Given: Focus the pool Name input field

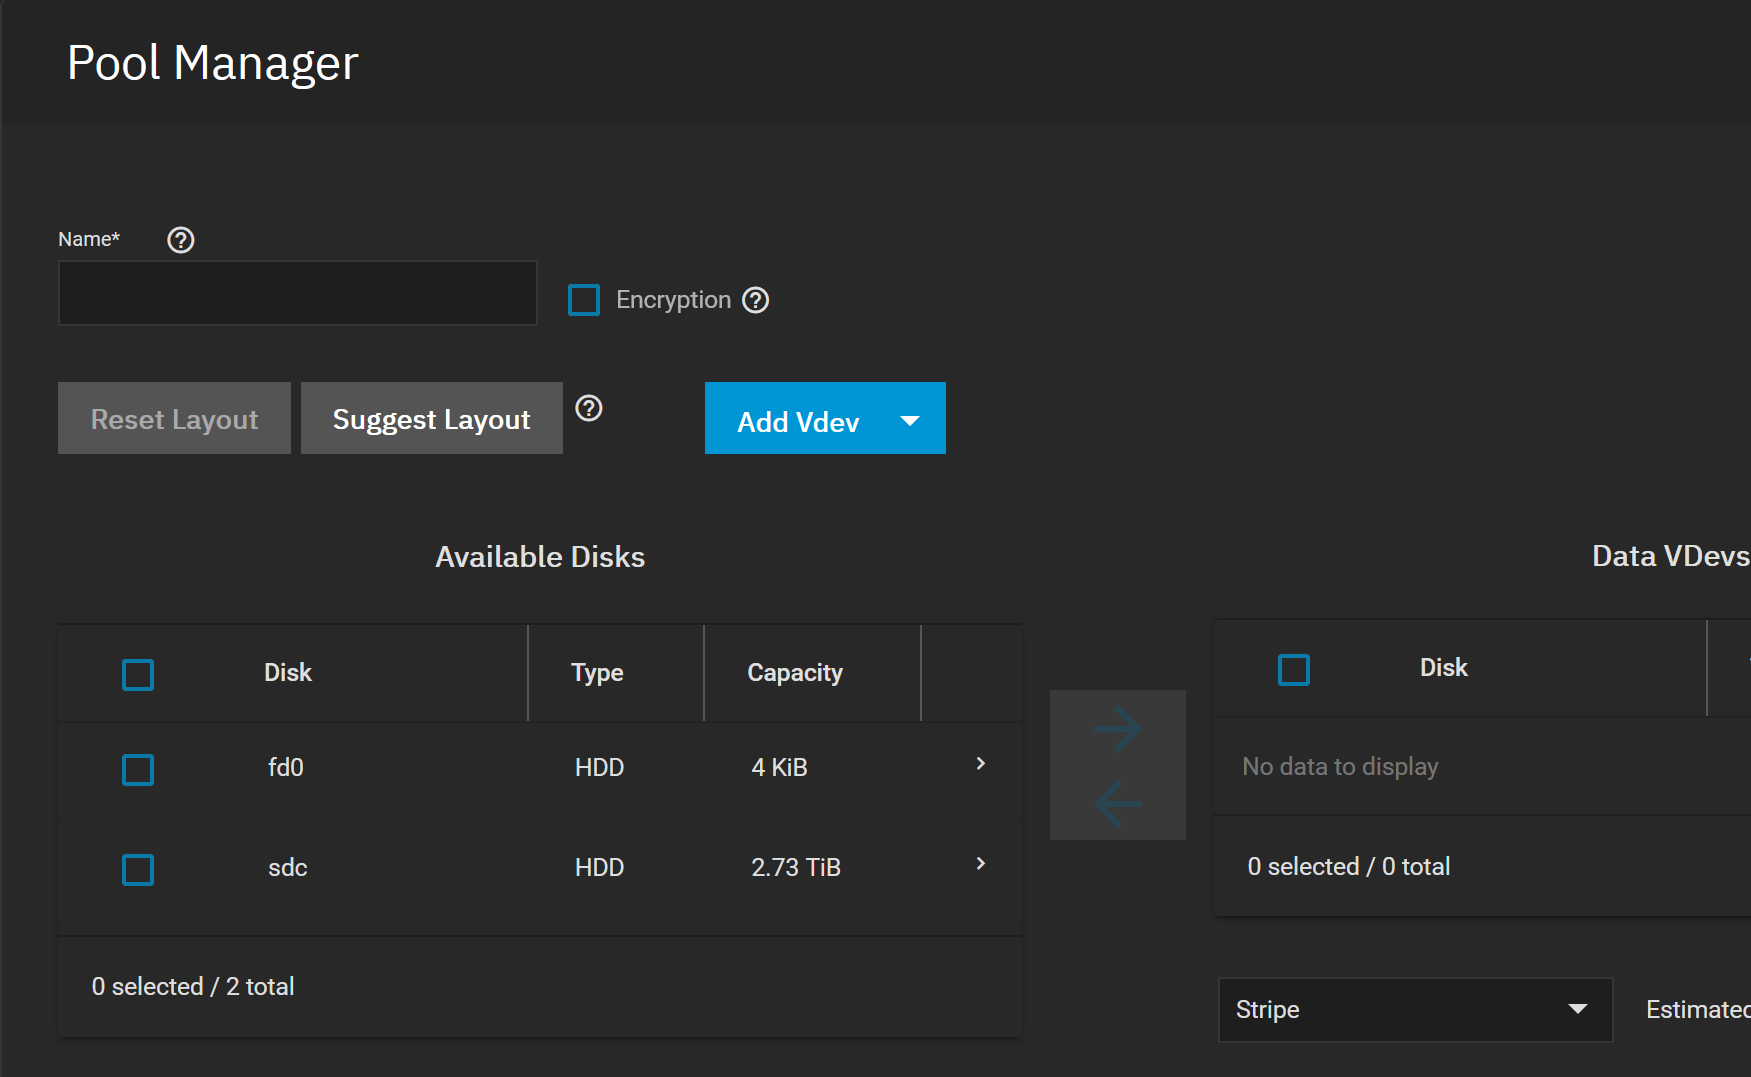Looking at the screenshot, I should click(x=297, y=293).
